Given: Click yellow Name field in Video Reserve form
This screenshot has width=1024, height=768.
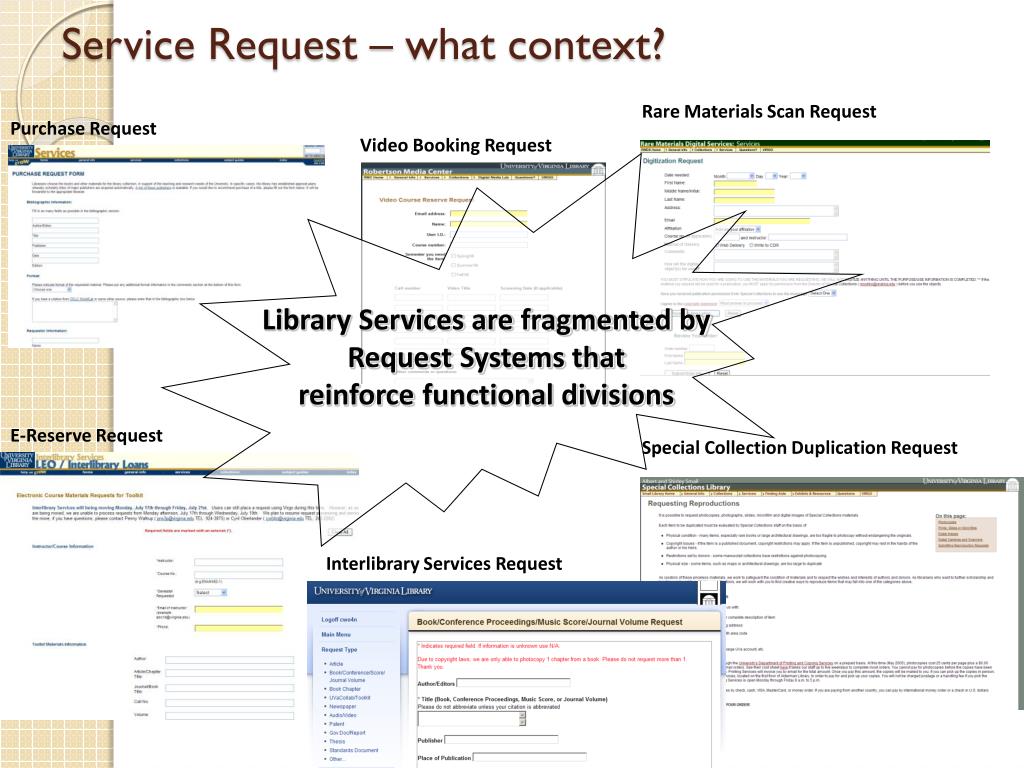Looking at the screenshot, I should [488, 224].
